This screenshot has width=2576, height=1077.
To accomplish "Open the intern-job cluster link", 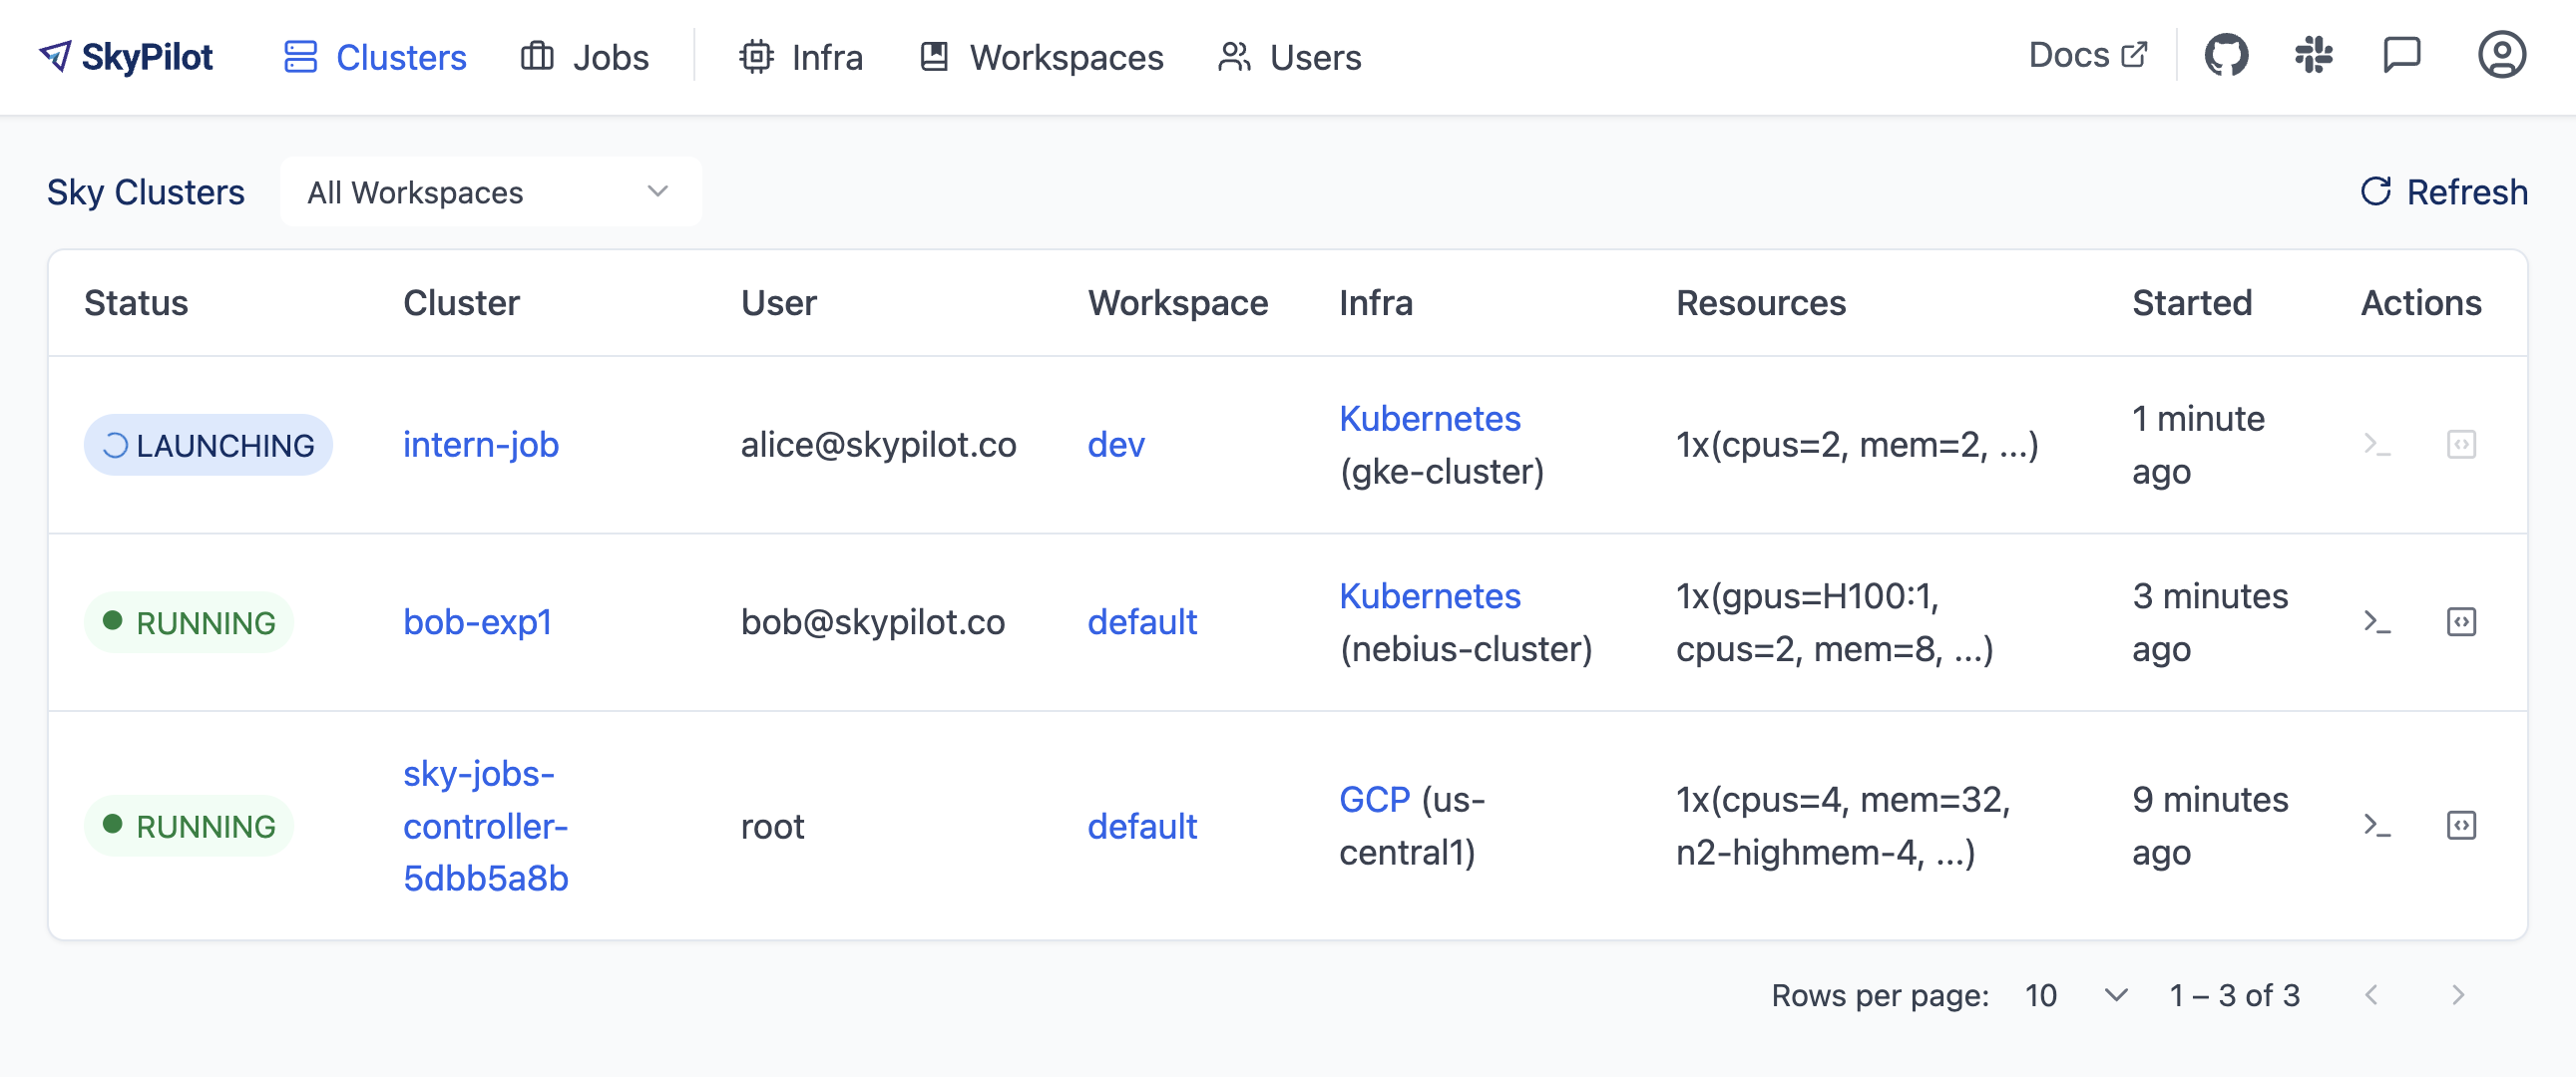I will pos(481,444).
